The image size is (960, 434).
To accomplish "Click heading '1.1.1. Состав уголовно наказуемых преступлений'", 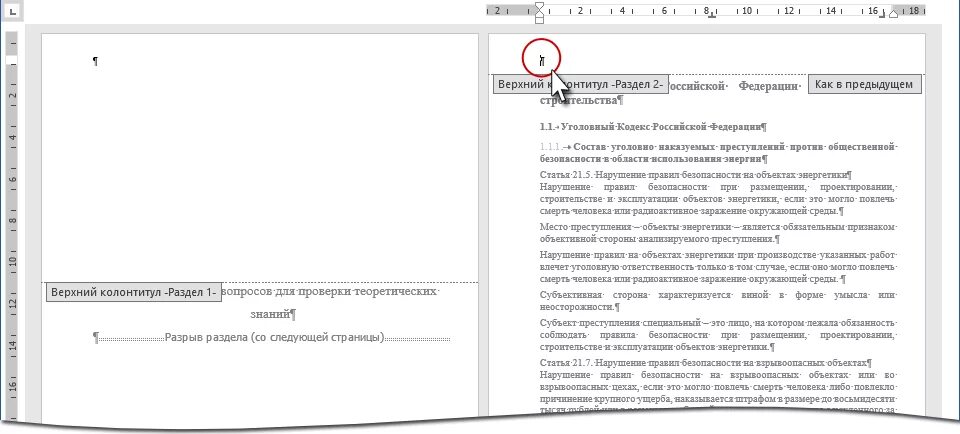I will click(718, 152).
